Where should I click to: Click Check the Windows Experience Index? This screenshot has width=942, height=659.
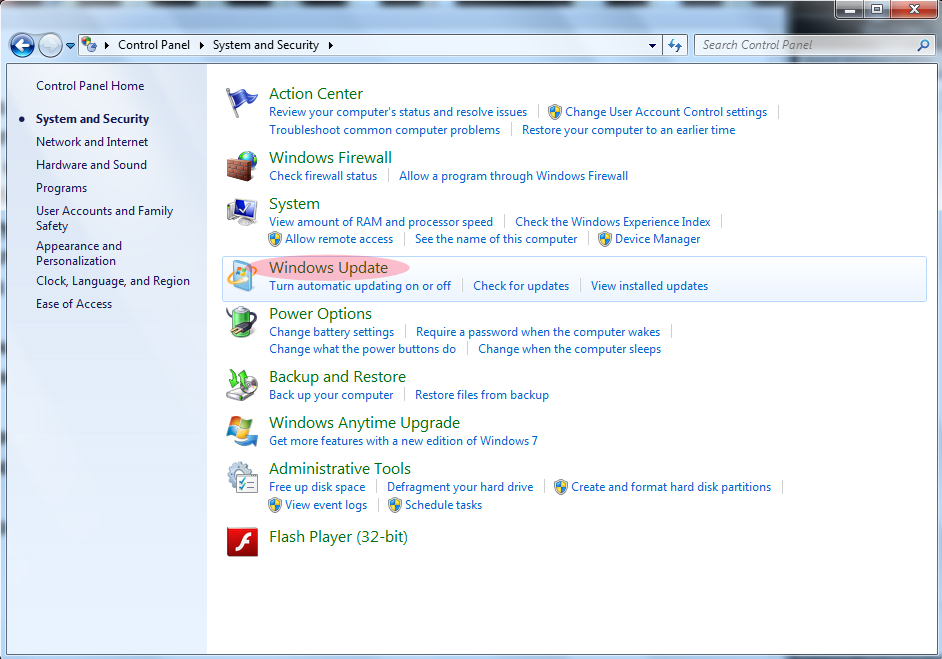[613, 222]
